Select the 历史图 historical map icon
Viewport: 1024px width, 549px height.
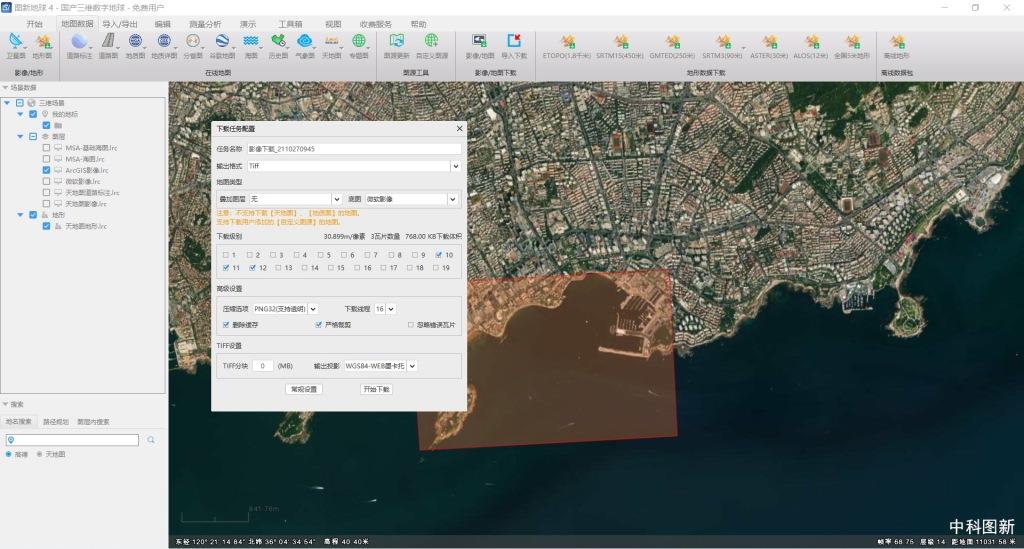click(278, 42)
